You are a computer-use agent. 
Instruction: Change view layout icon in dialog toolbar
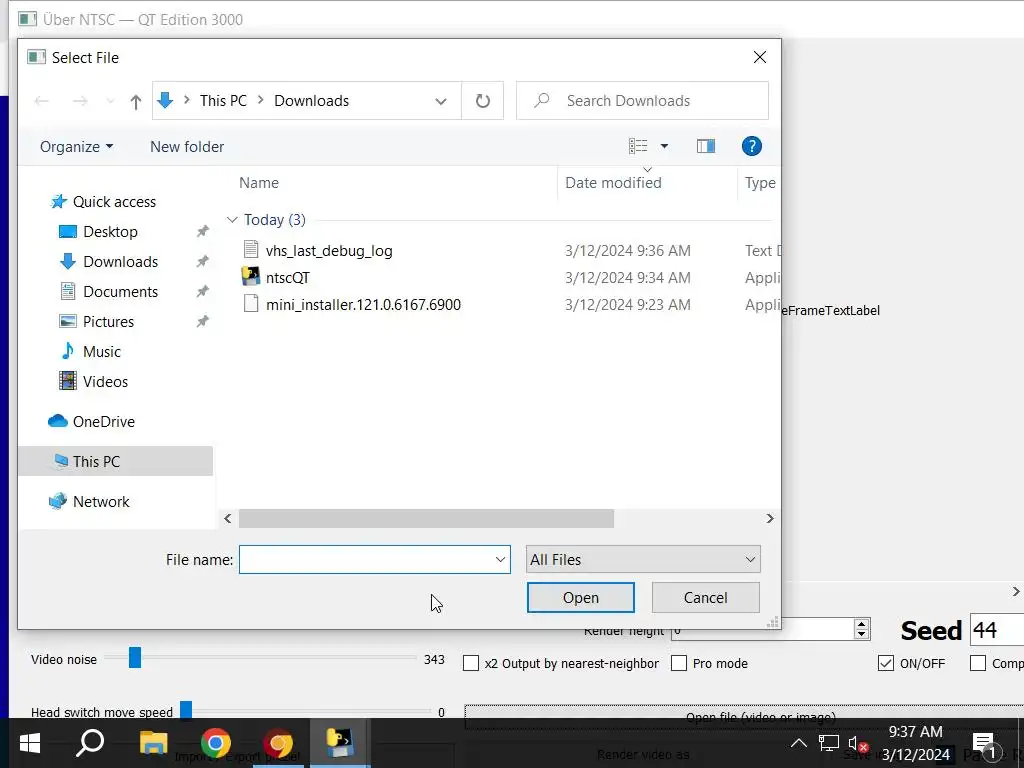638,146
